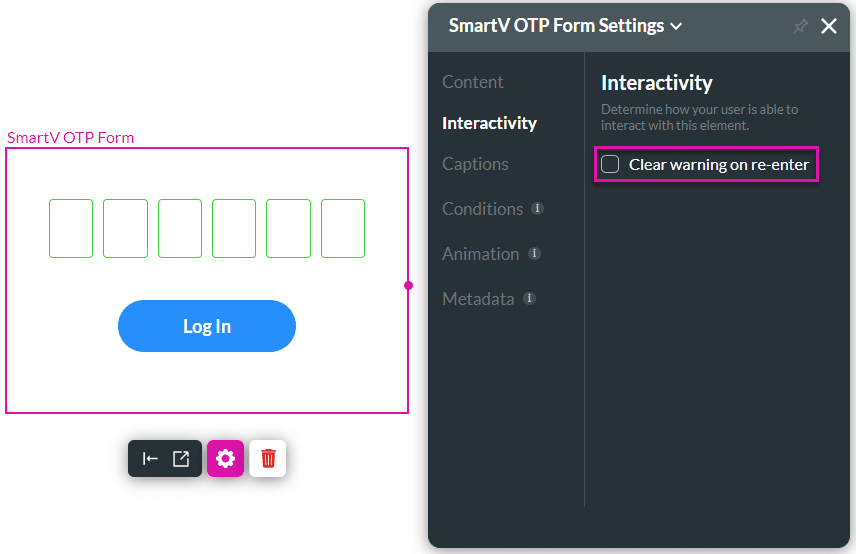This screenshot has width=856, height=554.
Task: Pin the settings panel with the pin icon
Action: click(x=800, y=26)
